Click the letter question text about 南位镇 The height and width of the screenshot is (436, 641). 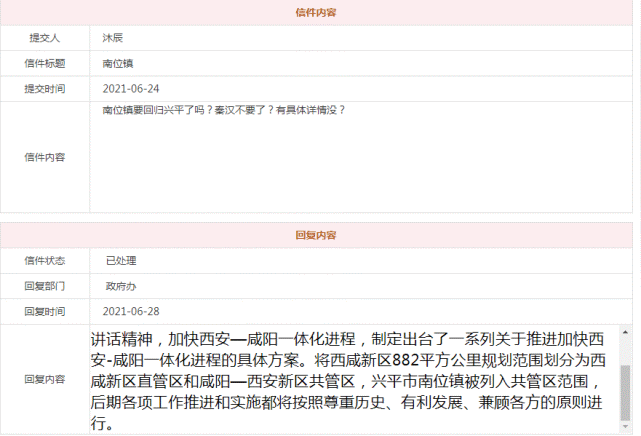[224, 110]
